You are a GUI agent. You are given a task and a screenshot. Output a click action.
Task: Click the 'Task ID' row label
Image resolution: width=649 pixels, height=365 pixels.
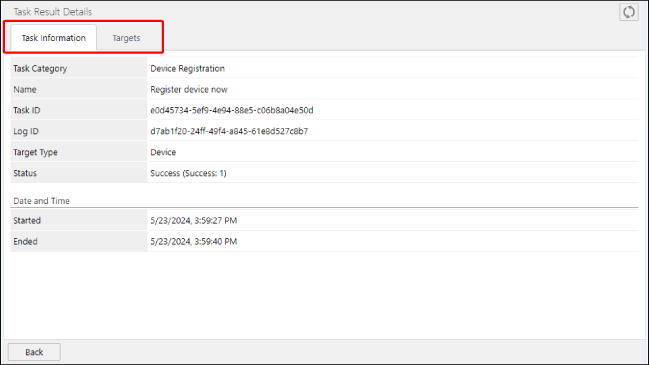click(27, 110)
